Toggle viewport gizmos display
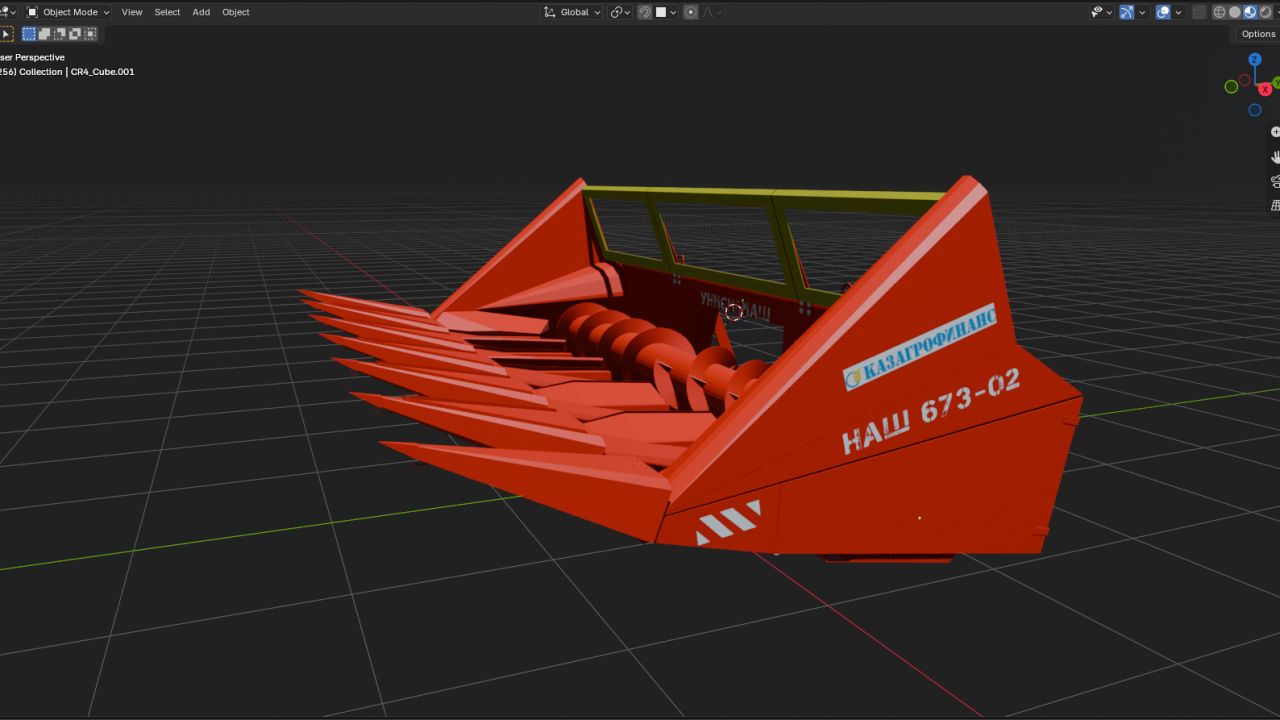The height and width of the screenshot is (720, 1280). pos(1127,12)
